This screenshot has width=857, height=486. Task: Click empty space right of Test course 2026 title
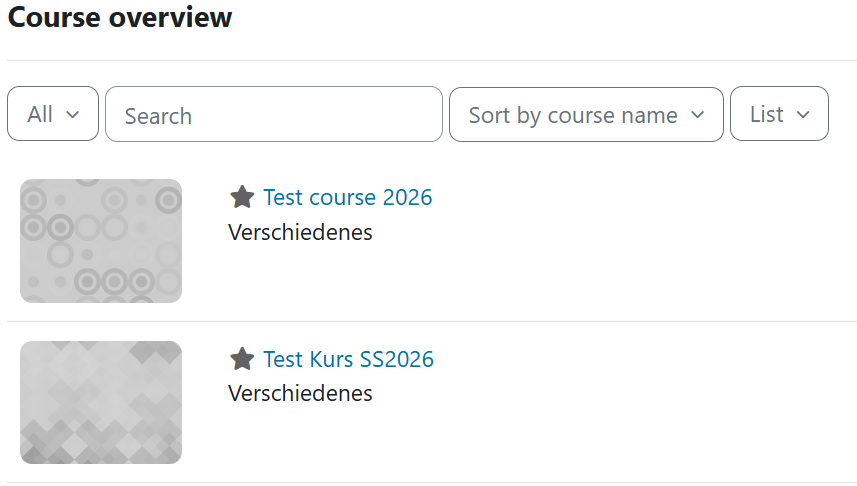[640, 197]
